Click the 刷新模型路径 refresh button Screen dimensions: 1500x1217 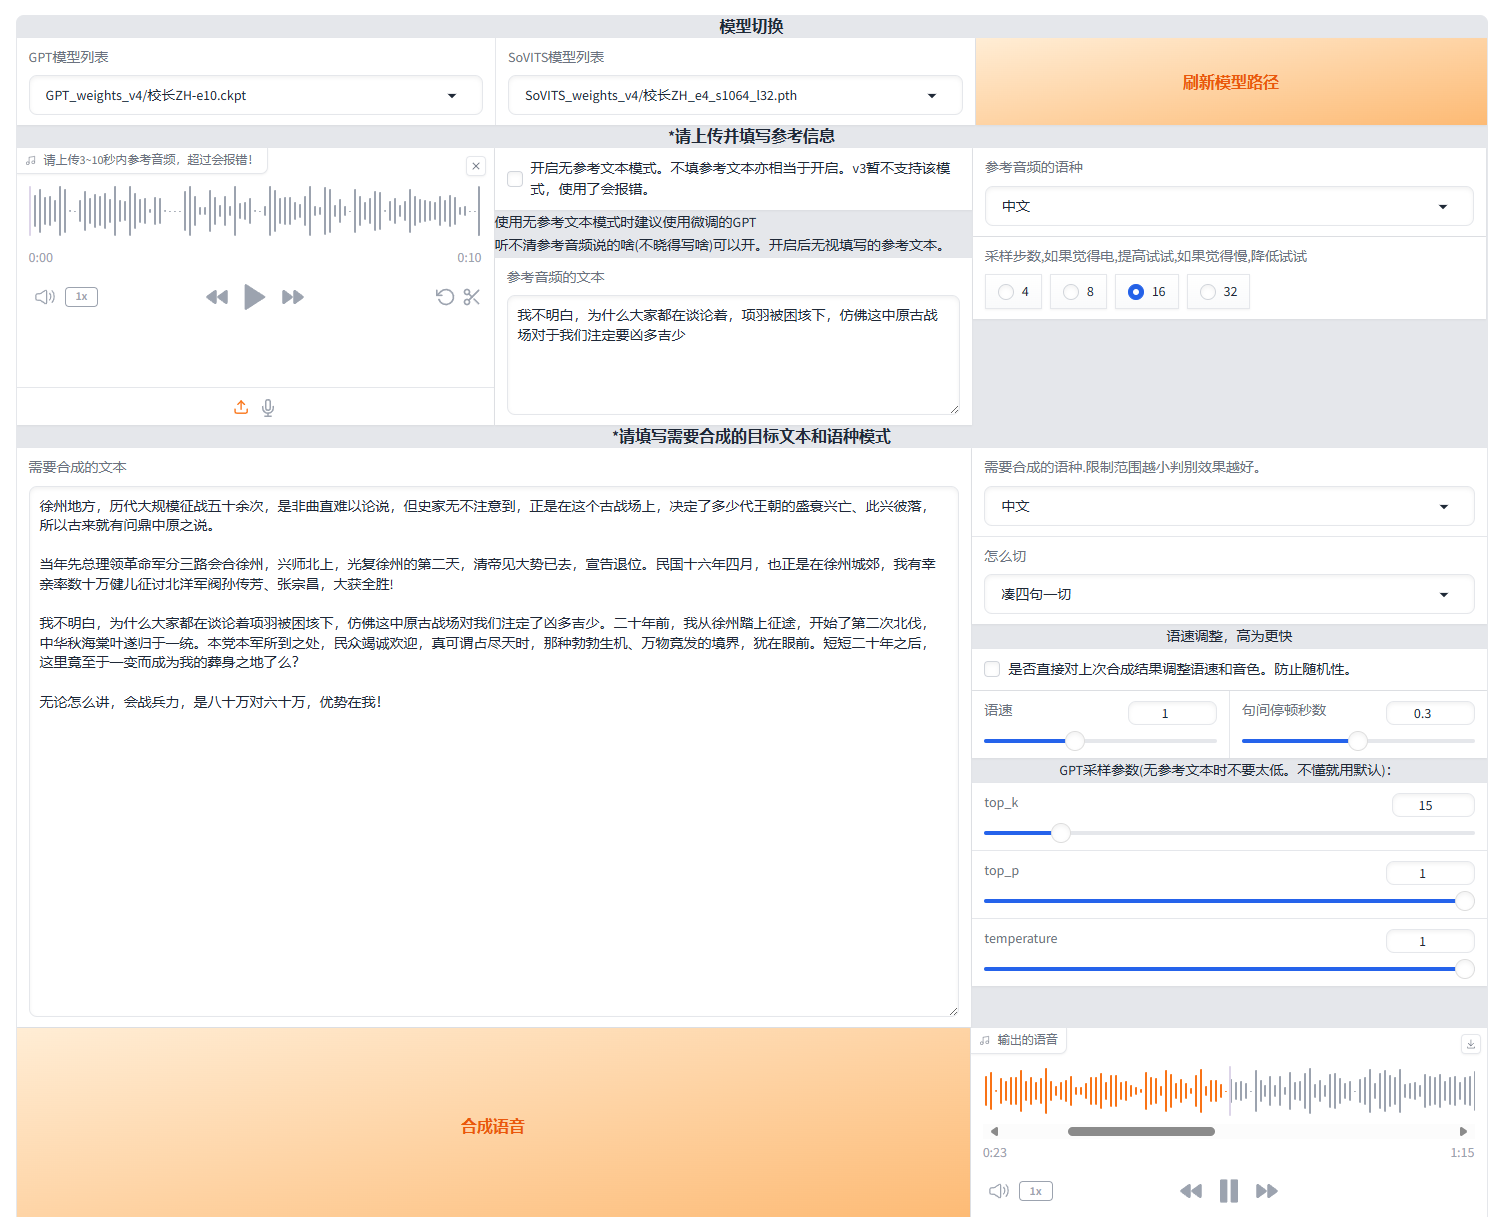(x=1230, y=82)
